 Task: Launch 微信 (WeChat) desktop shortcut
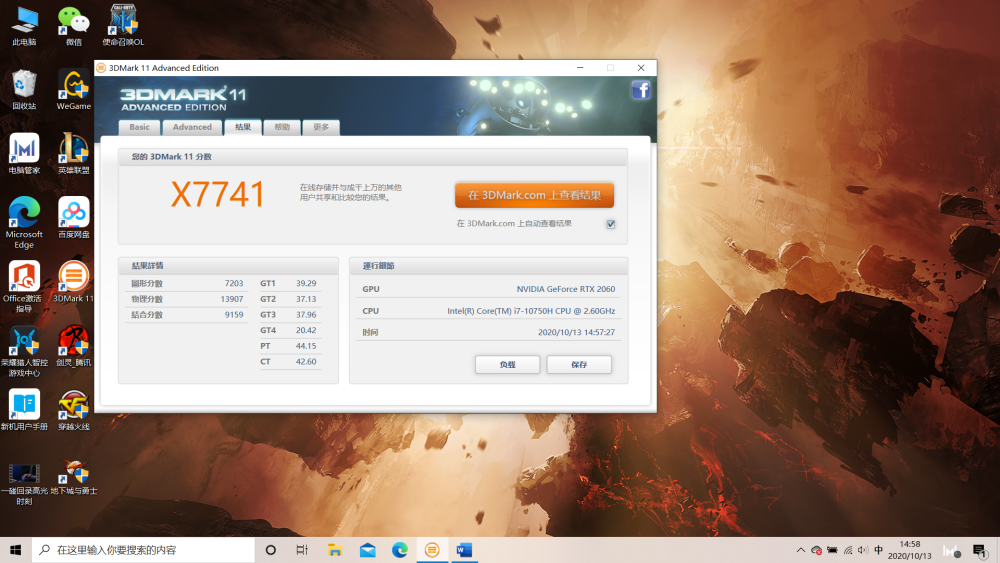pyautogui.click(x=74, y=26)
